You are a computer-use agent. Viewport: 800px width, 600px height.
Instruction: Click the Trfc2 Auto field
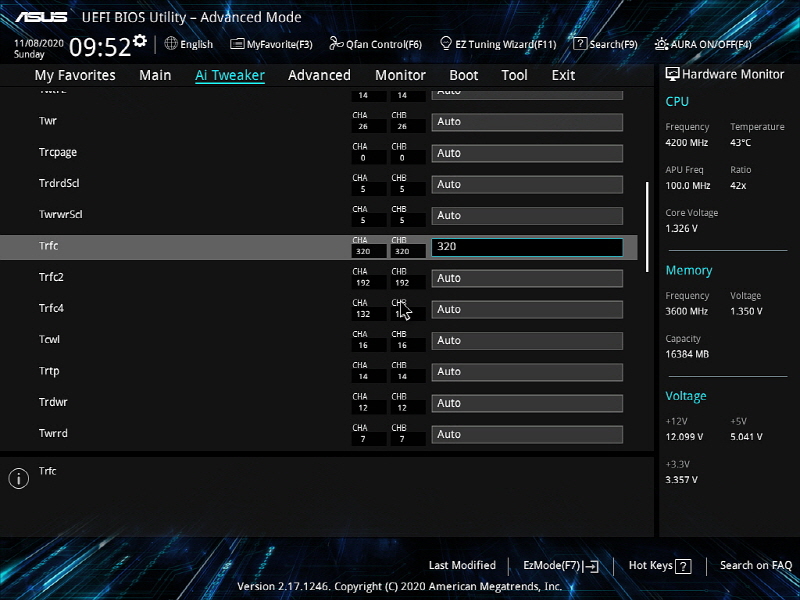tap(527, 278)
